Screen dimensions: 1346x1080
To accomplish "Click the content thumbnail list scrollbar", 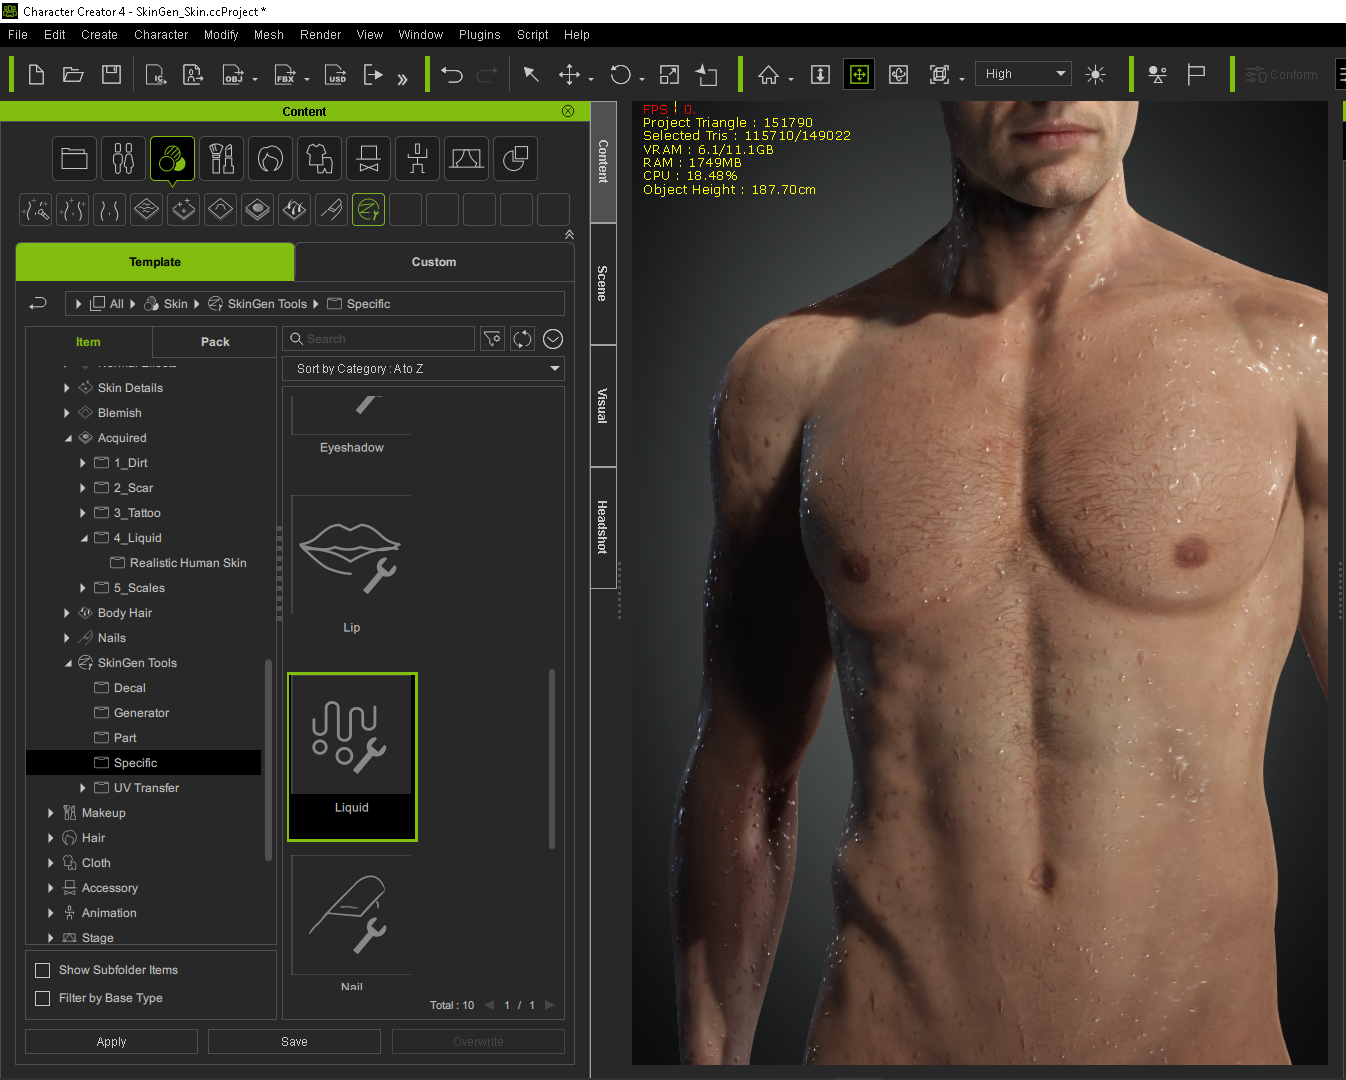I will (552, 759).
